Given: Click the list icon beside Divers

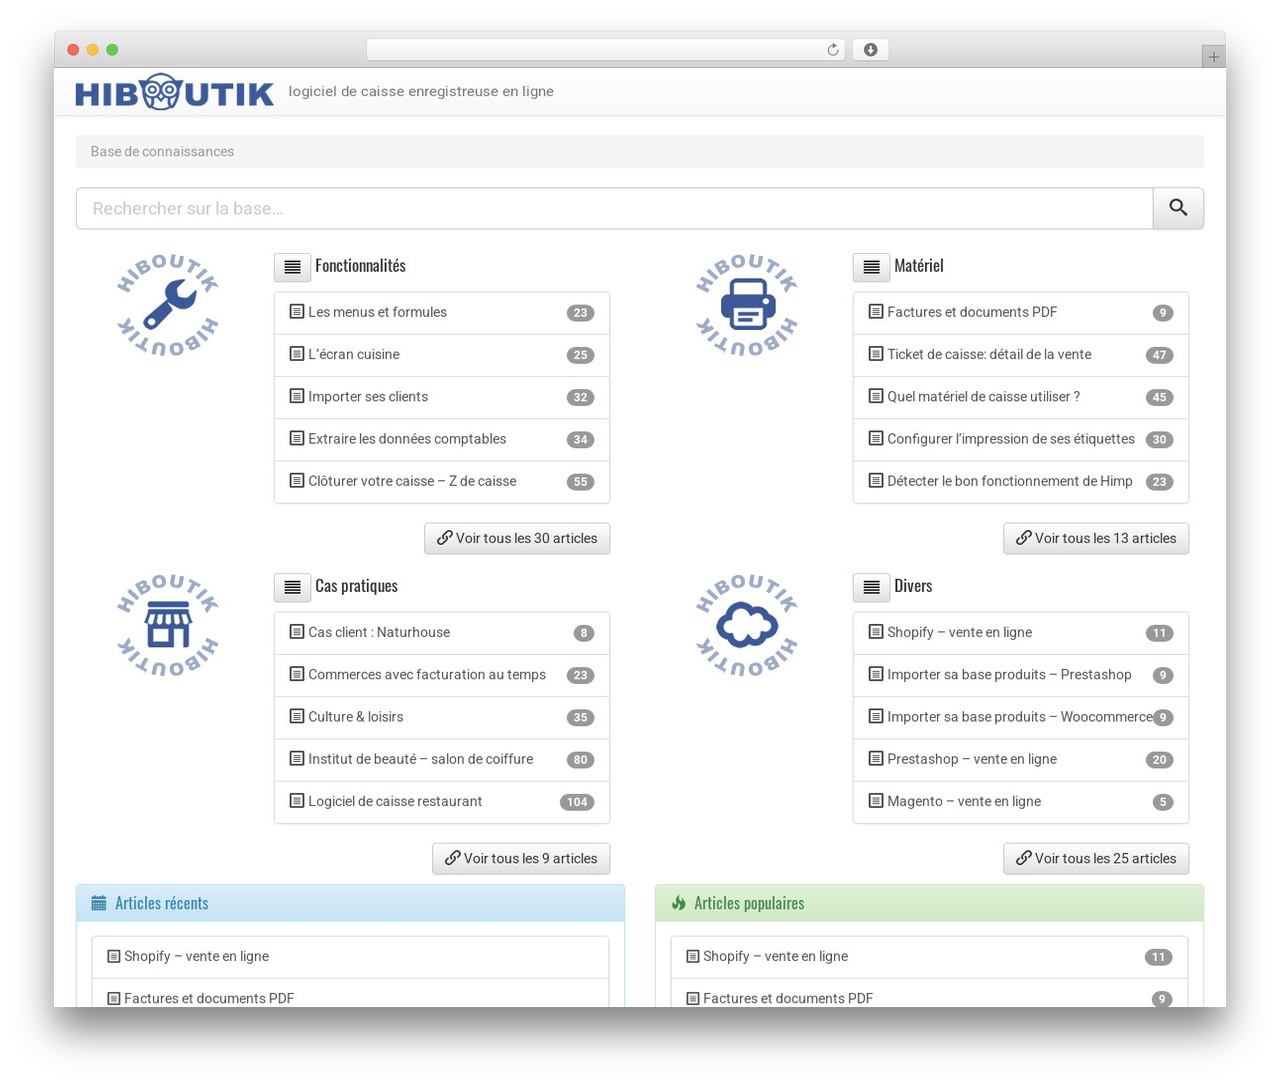Looking at the screenshot, I should (x=871, y=587).
